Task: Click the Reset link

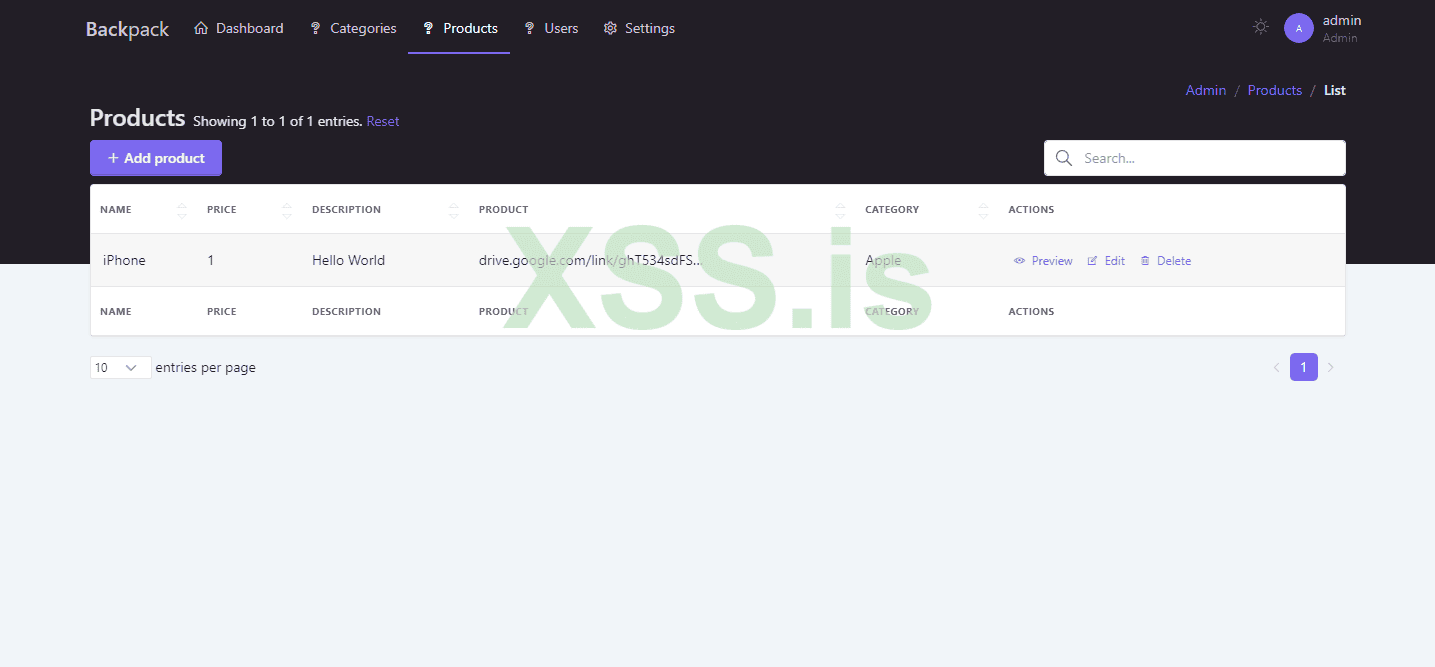Action: coord(383,121)
